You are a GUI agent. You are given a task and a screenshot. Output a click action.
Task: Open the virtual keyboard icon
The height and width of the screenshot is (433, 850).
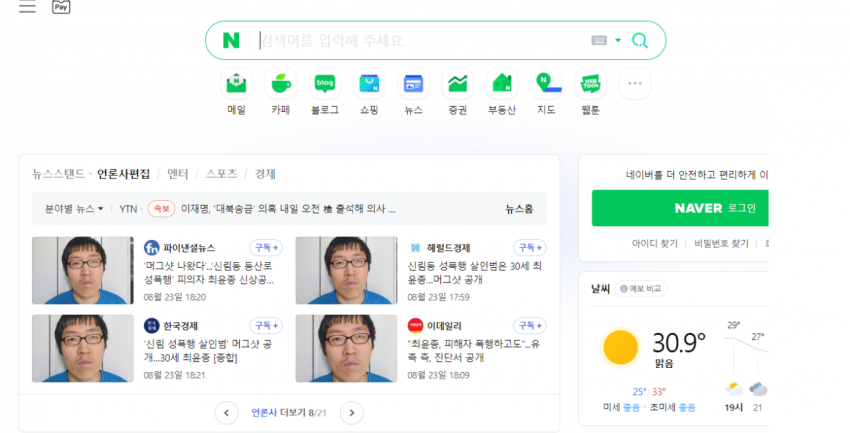599,40
